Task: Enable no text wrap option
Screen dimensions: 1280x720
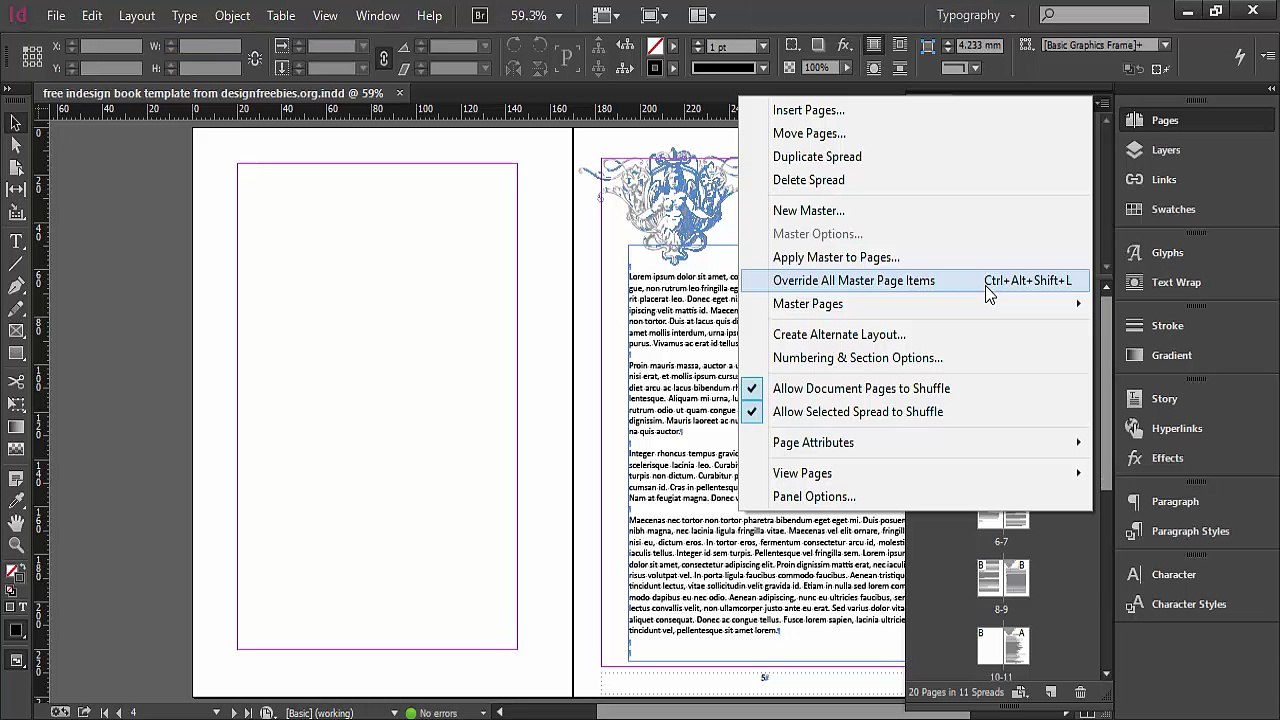Action: click(874, 46)
